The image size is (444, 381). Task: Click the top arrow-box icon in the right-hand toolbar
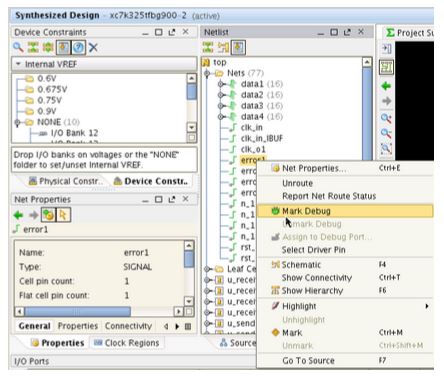386,49
